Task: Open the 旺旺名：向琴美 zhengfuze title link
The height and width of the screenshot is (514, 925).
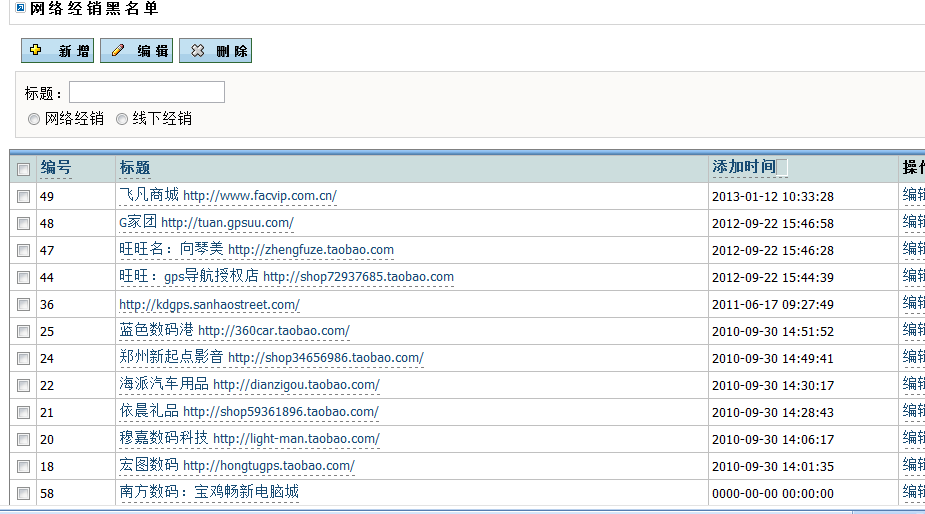Action: (x=257, y=249)
